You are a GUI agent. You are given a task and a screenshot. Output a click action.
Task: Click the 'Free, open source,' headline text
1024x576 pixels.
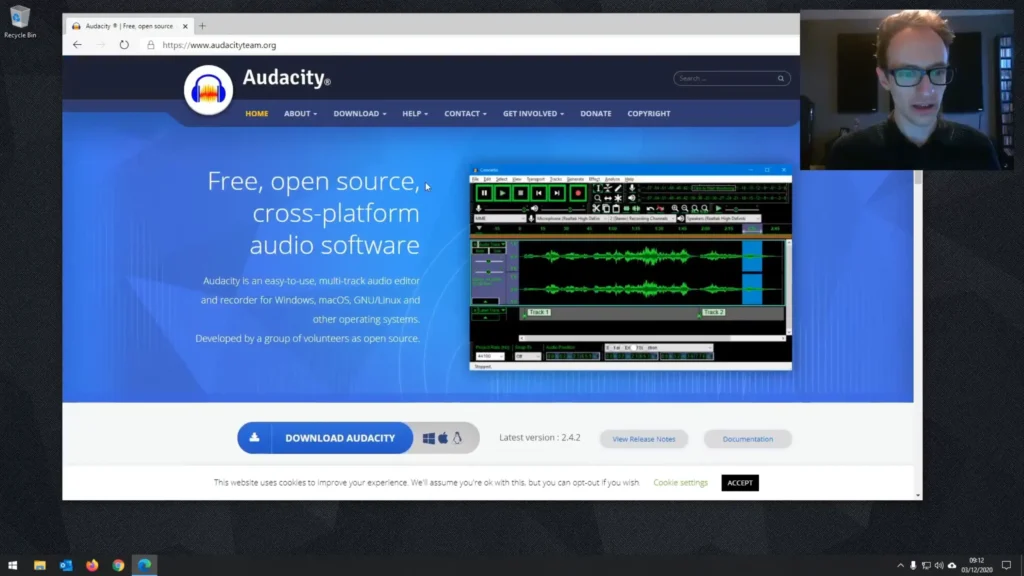click(313, 182)
